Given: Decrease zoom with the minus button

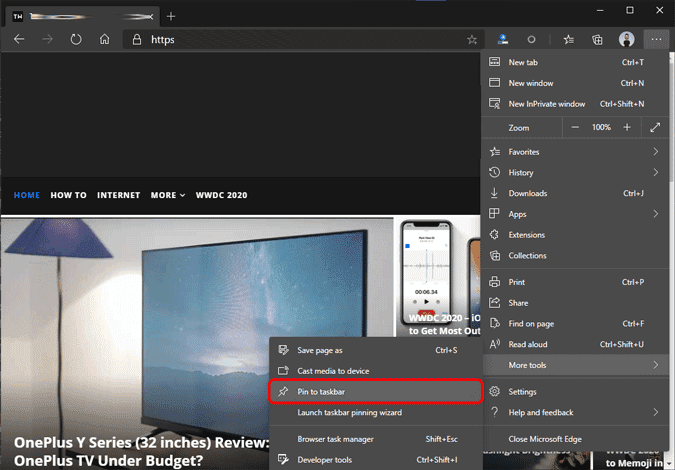Looking at the screenshot, I should (x=575, y=127).
